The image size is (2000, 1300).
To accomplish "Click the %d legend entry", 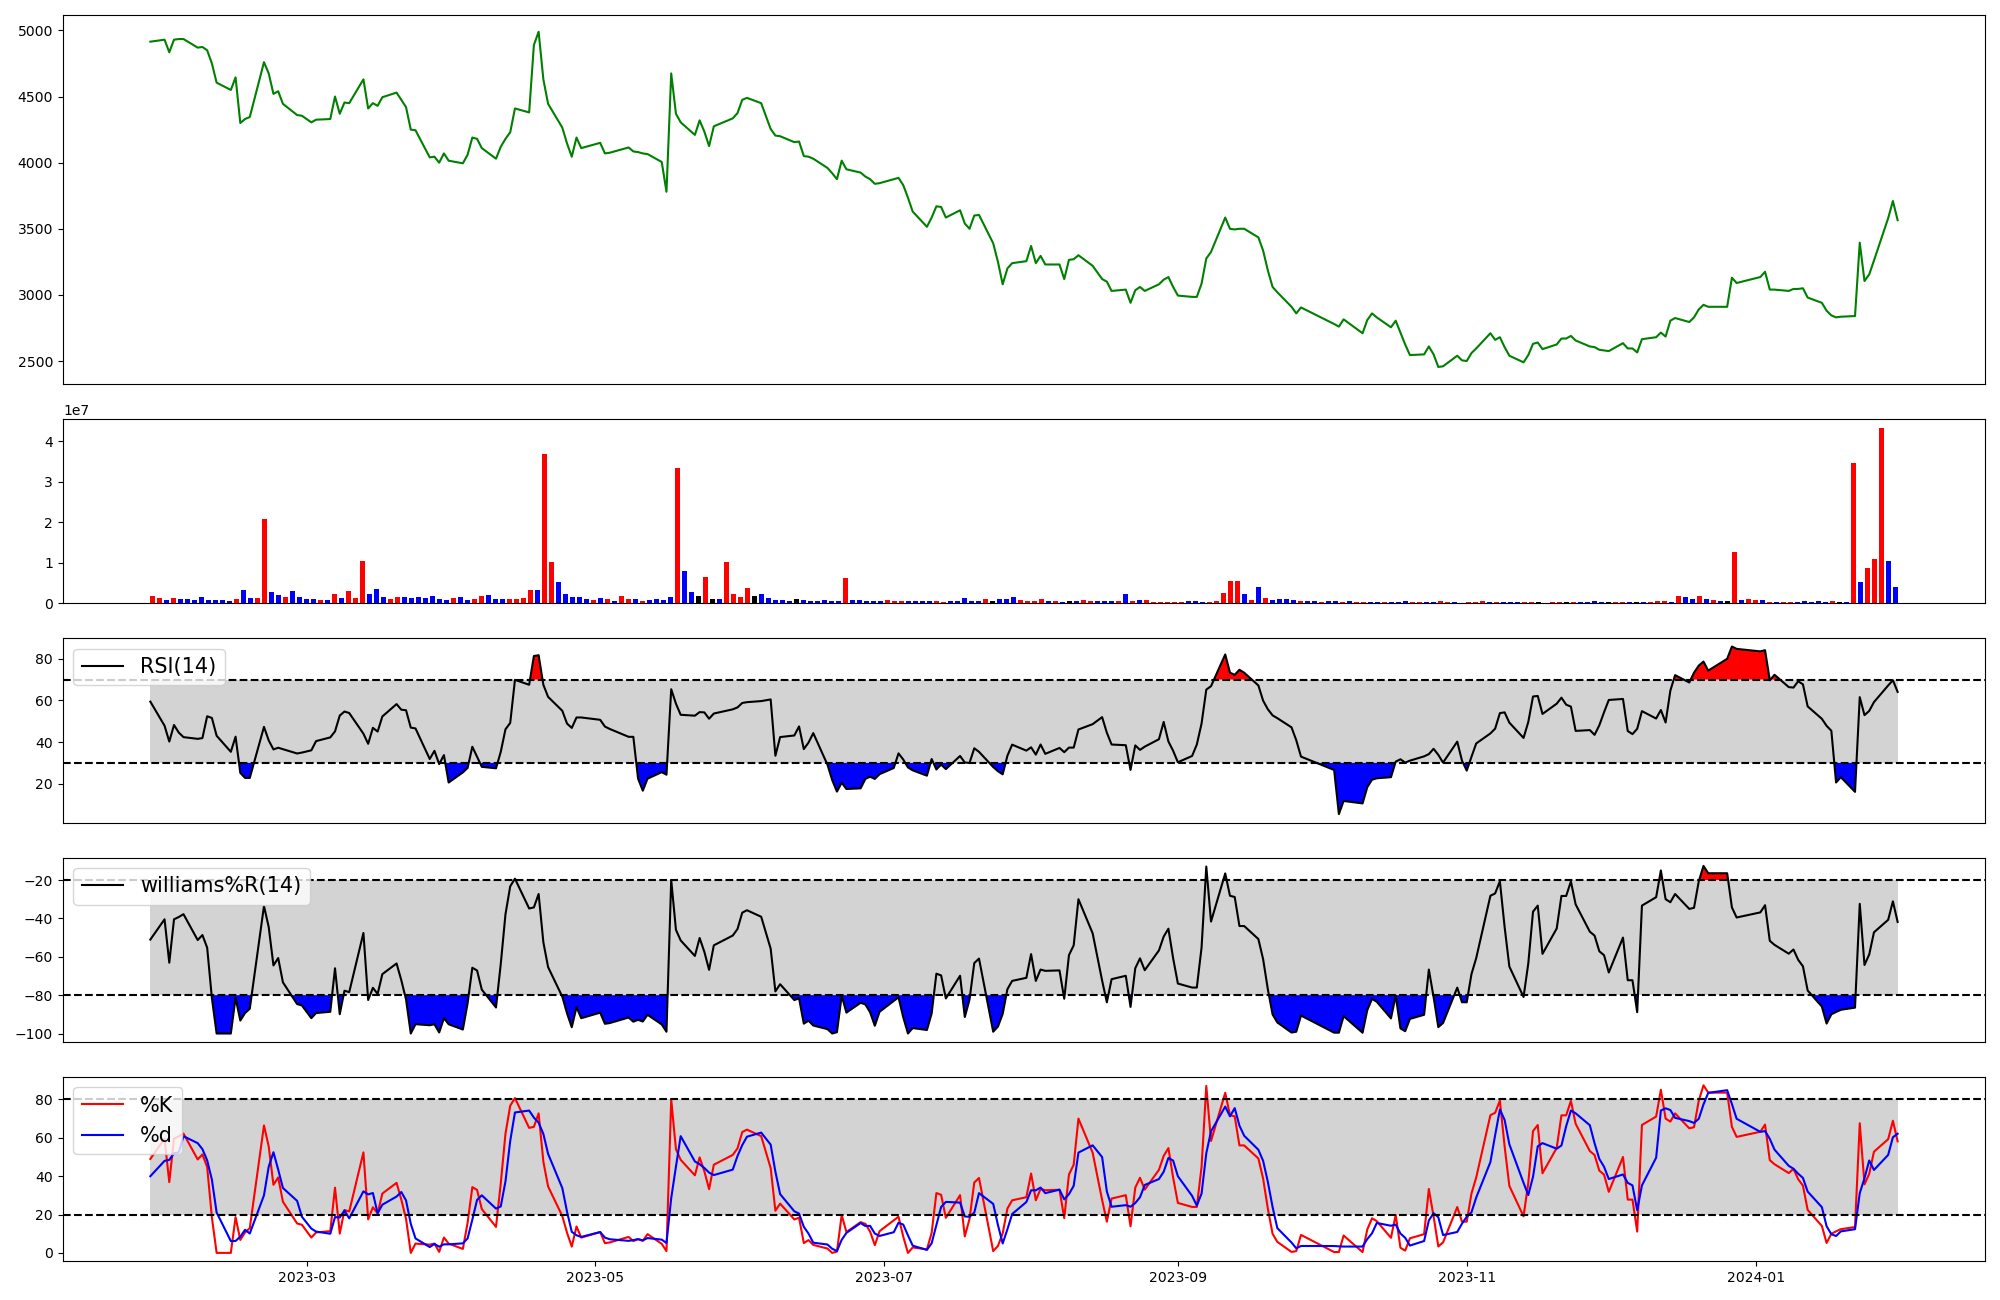I will (156, 1134).
